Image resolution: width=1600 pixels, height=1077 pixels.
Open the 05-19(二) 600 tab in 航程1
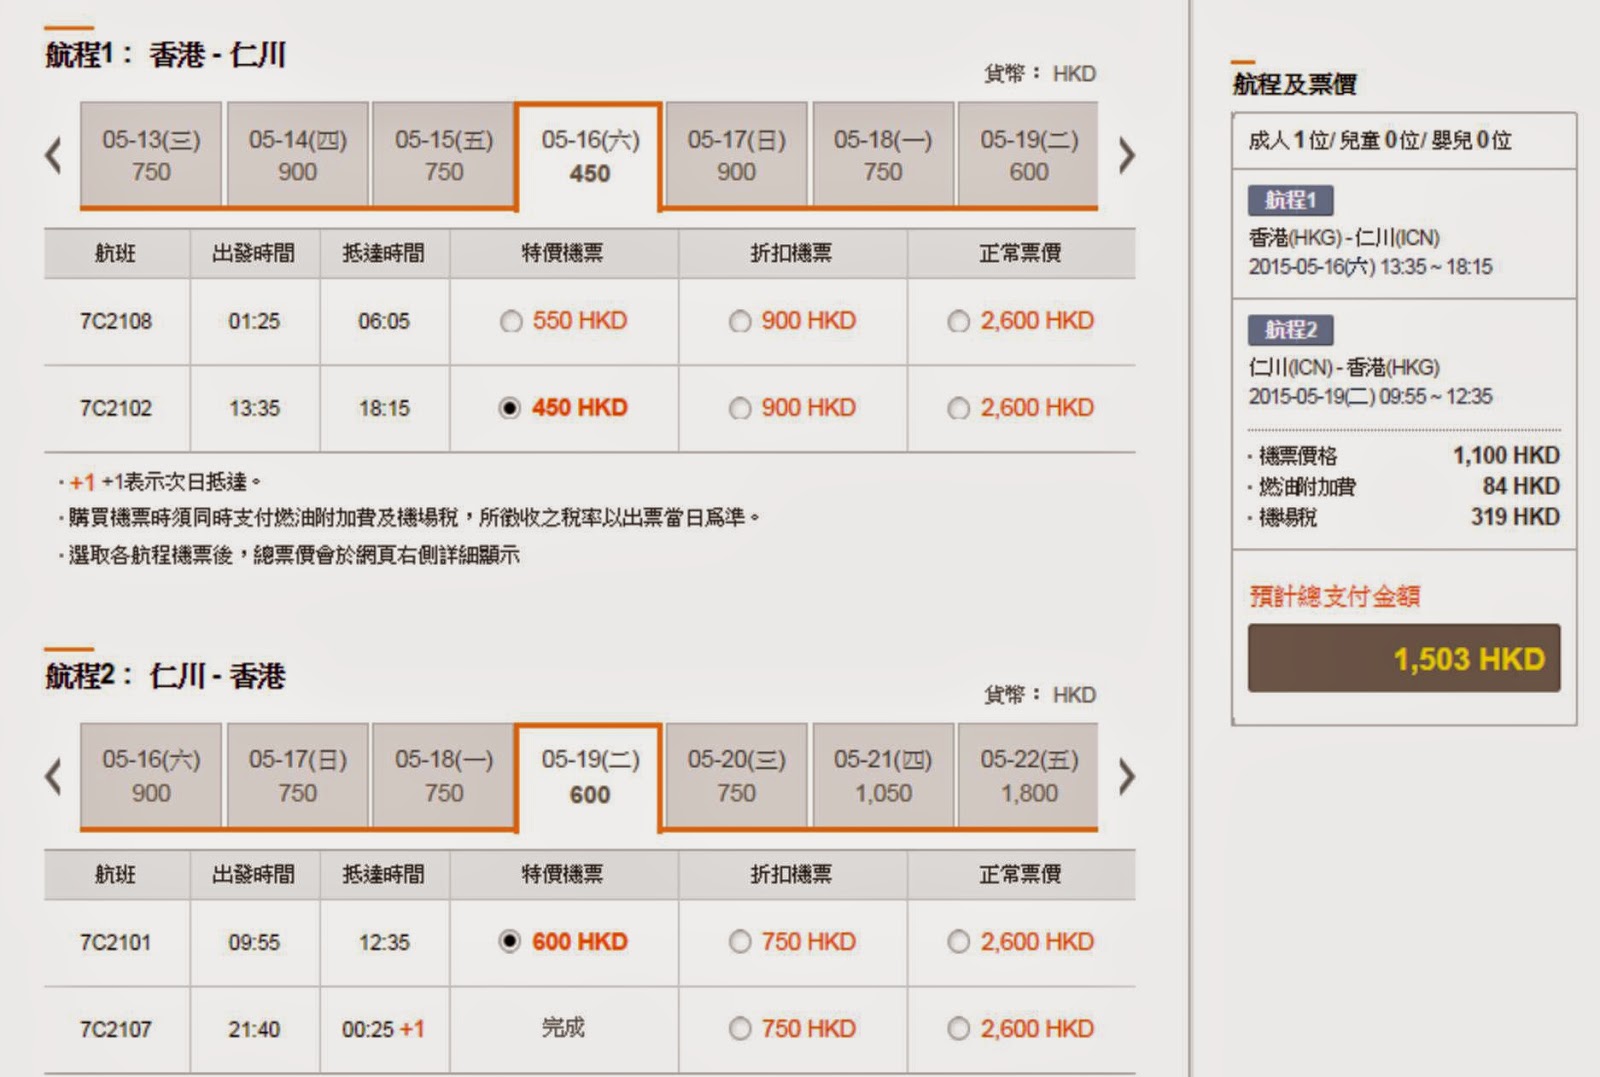pyautogui.click(x=1028, y=155)
